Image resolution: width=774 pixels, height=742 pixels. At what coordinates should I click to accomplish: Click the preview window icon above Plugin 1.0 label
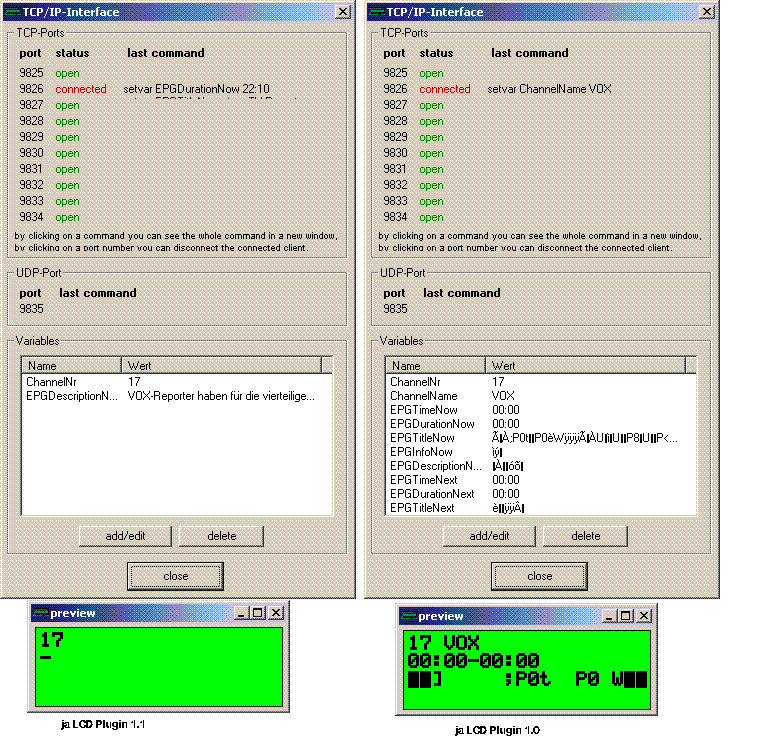click(x=408, y=617)
